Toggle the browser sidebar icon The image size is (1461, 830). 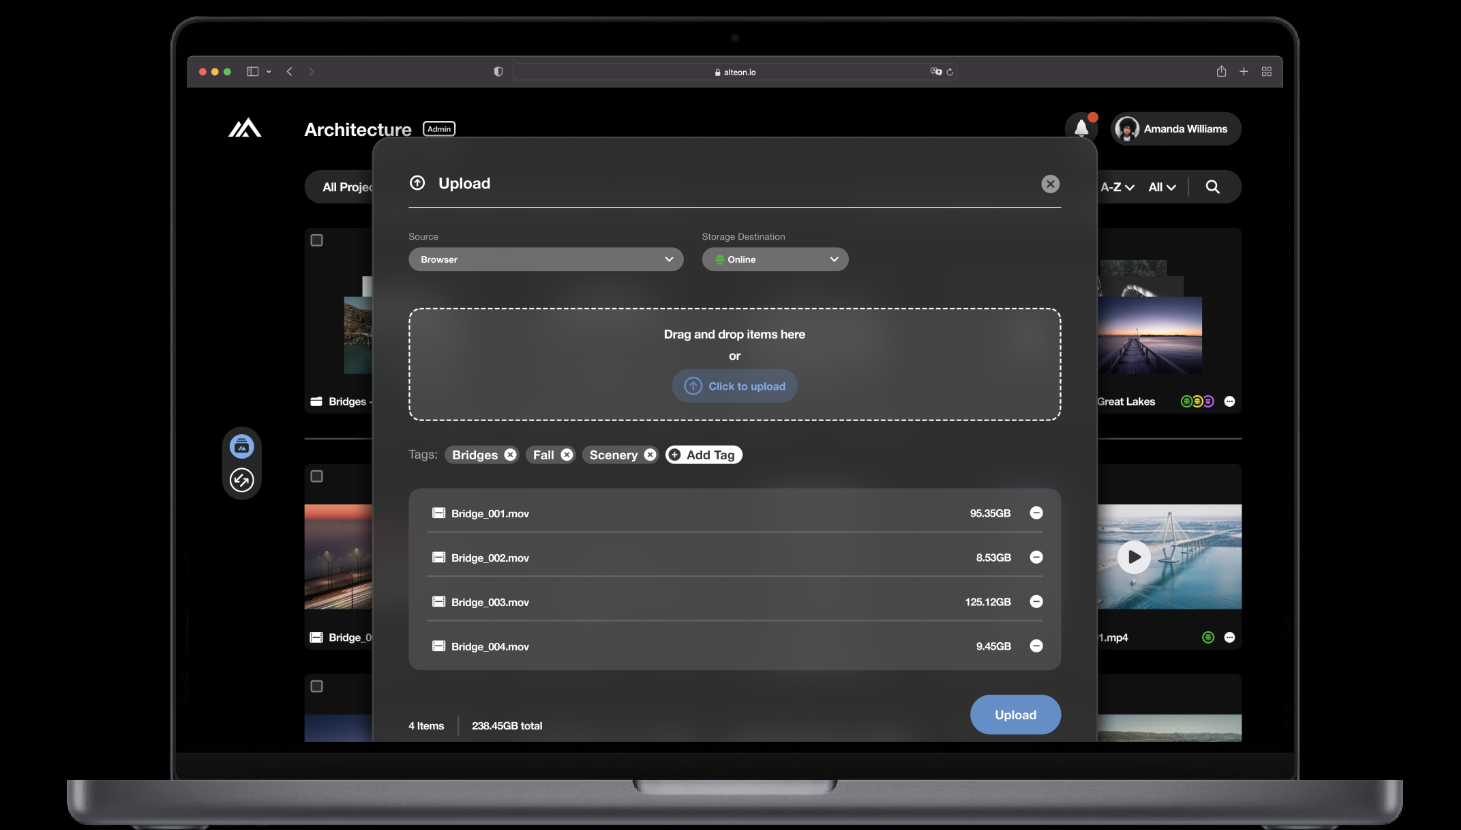click(253, 72)
